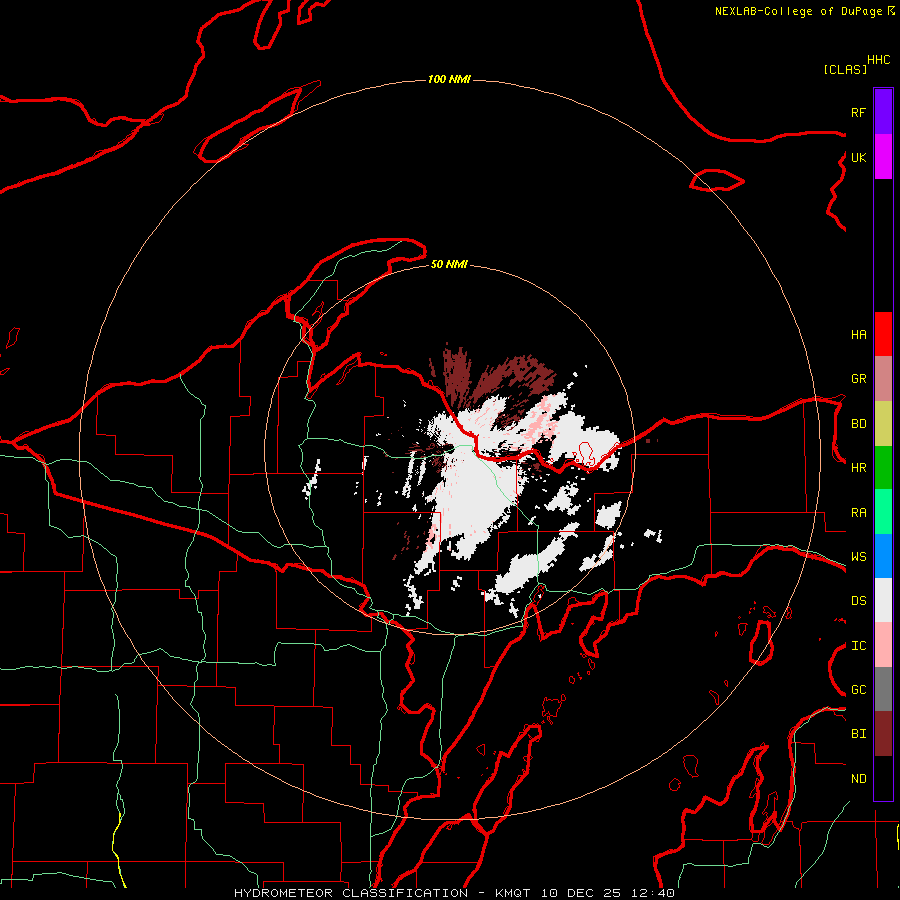Click the "BI" legend label
The width and height of the screenshot is (900, 900).
(x=858, y=734)
